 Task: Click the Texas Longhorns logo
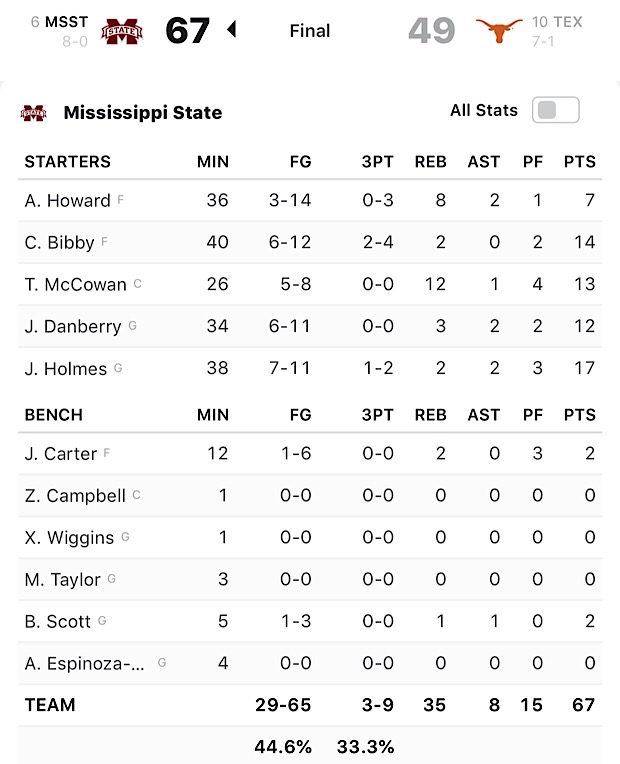point(499,30)
